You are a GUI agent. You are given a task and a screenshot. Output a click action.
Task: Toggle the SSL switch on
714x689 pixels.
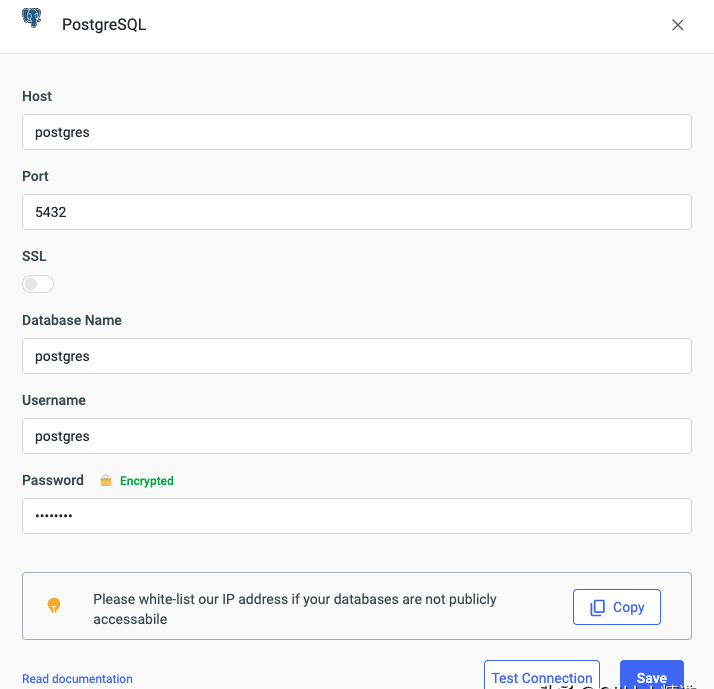coord(38,284)
